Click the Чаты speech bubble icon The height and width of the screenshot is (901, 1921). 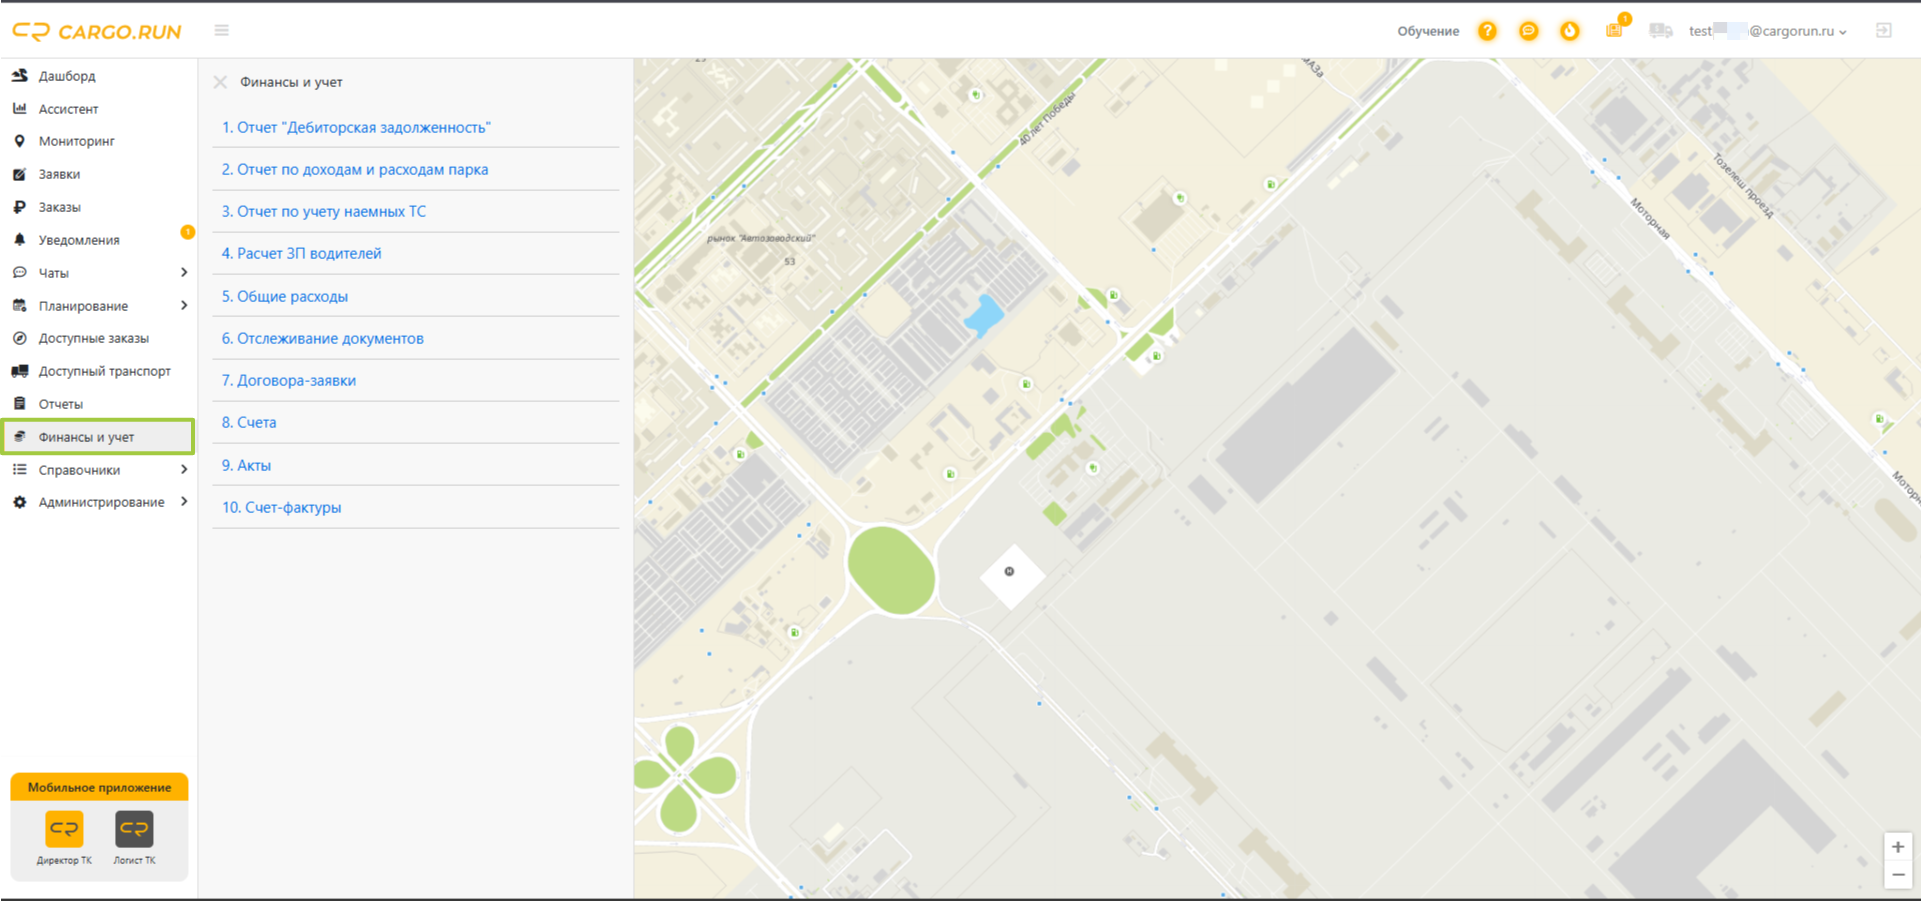[x=19, y=272]
